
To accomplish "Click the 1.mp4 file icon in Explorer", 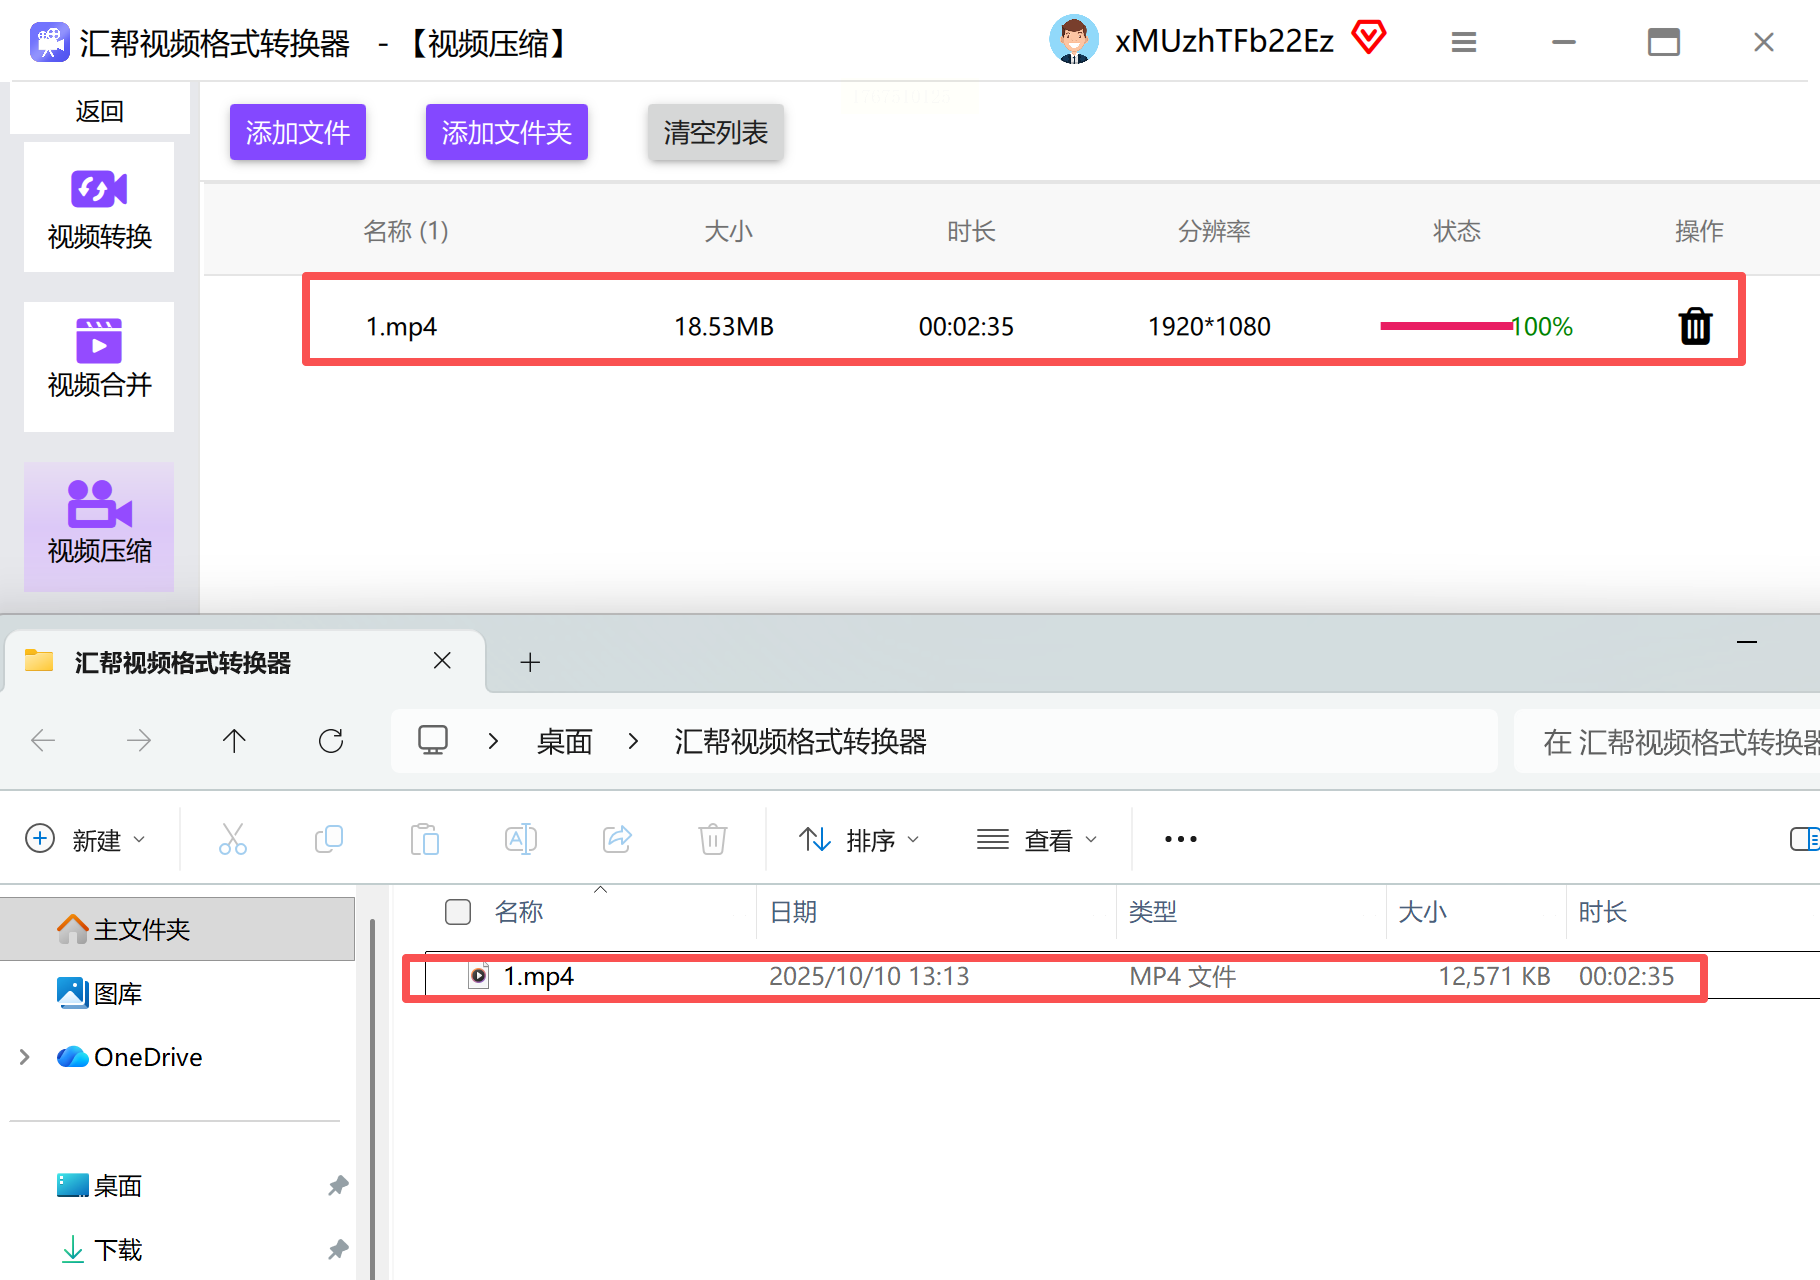I will (479, 976).
